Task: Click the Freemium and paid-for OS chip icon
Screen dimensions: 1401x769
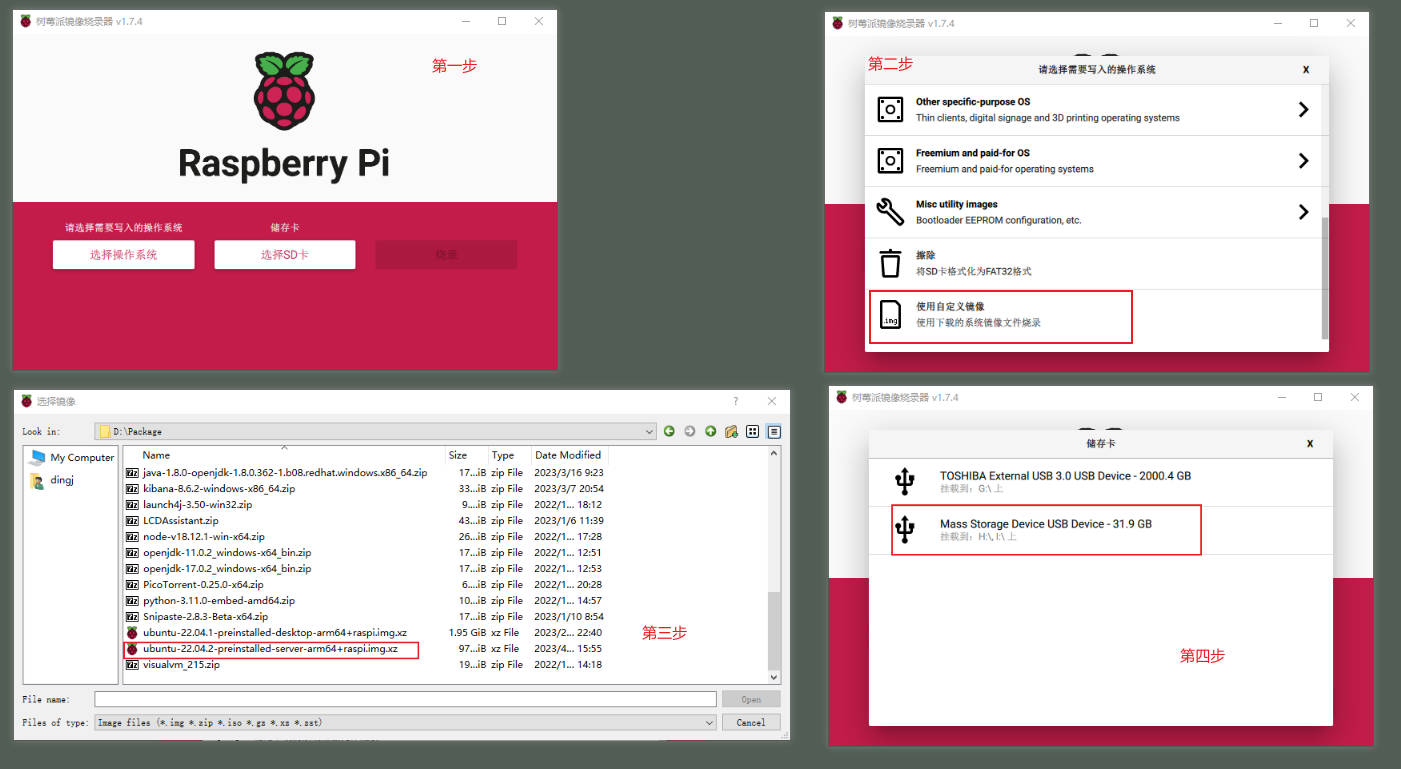Action: [x=890, y=160]
